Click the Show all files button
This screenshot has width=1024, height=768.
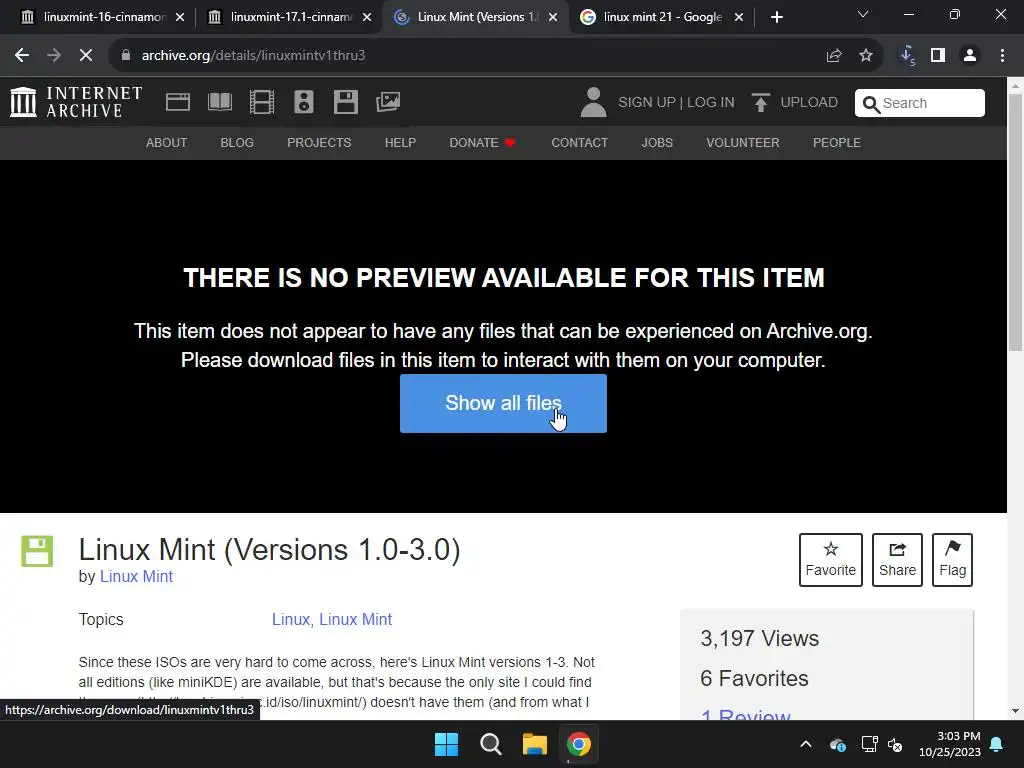[504, 403]
